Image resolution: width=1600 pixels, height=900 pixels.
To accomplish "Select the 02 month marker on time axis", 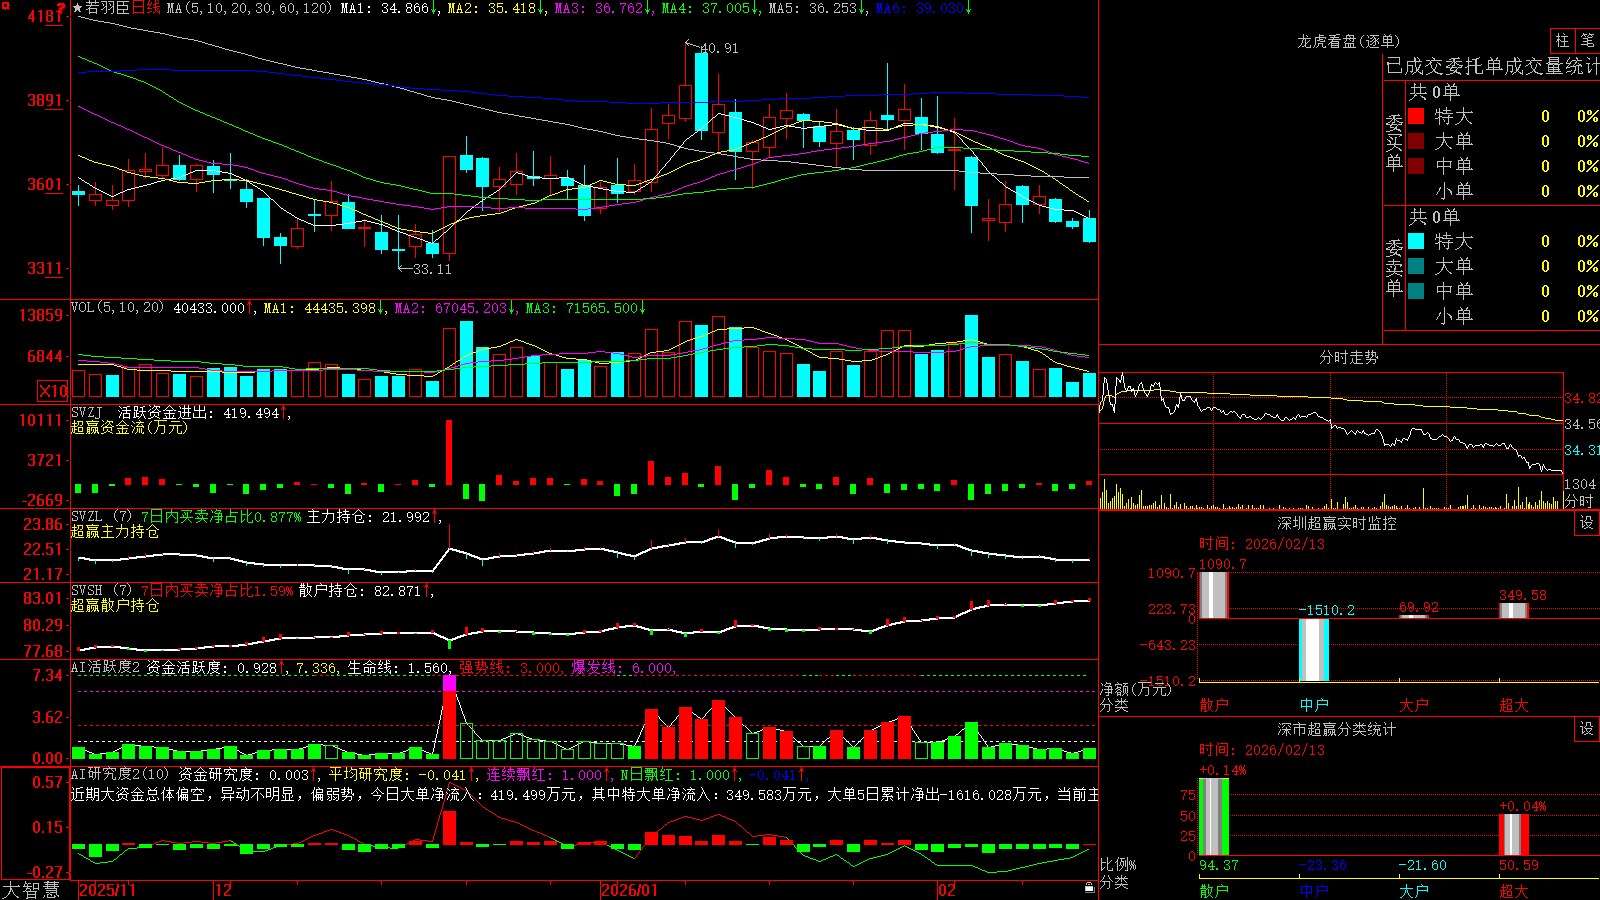I will click(x=947, y=890).
